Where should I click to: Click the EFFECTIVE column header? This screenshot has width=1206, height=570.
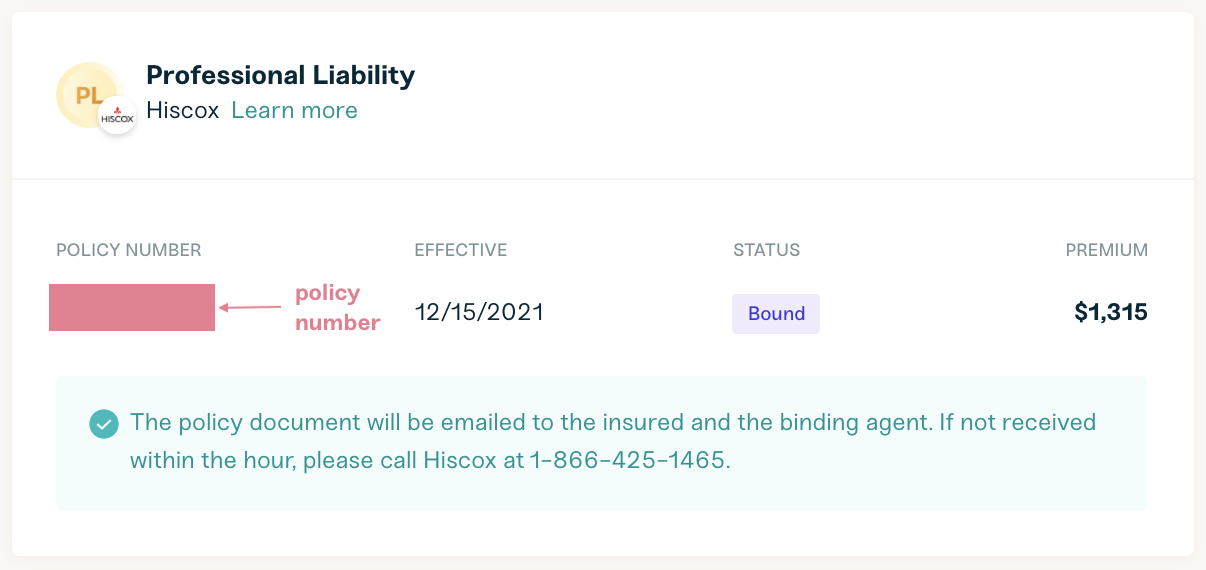(x=461, y=250)
